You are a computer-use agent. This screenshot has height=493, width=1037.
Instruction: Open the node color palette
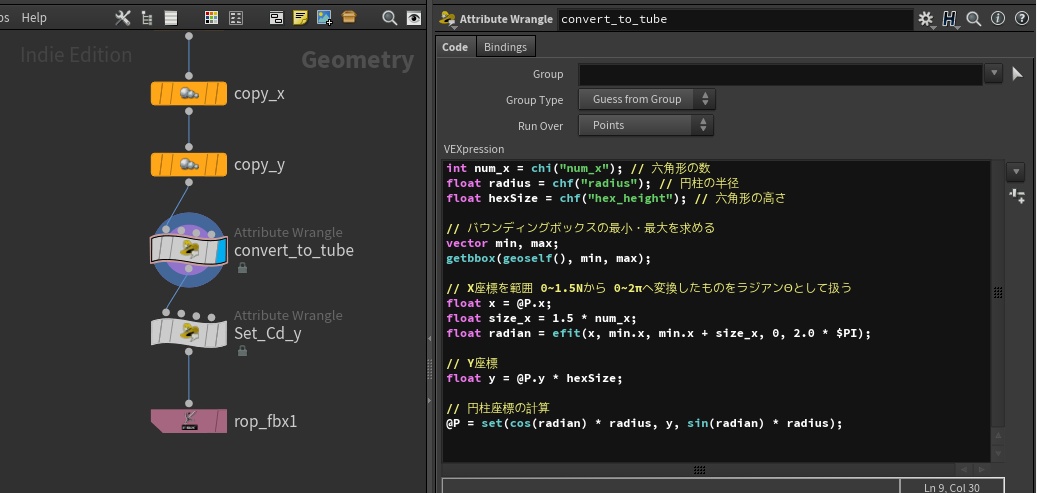212,18
